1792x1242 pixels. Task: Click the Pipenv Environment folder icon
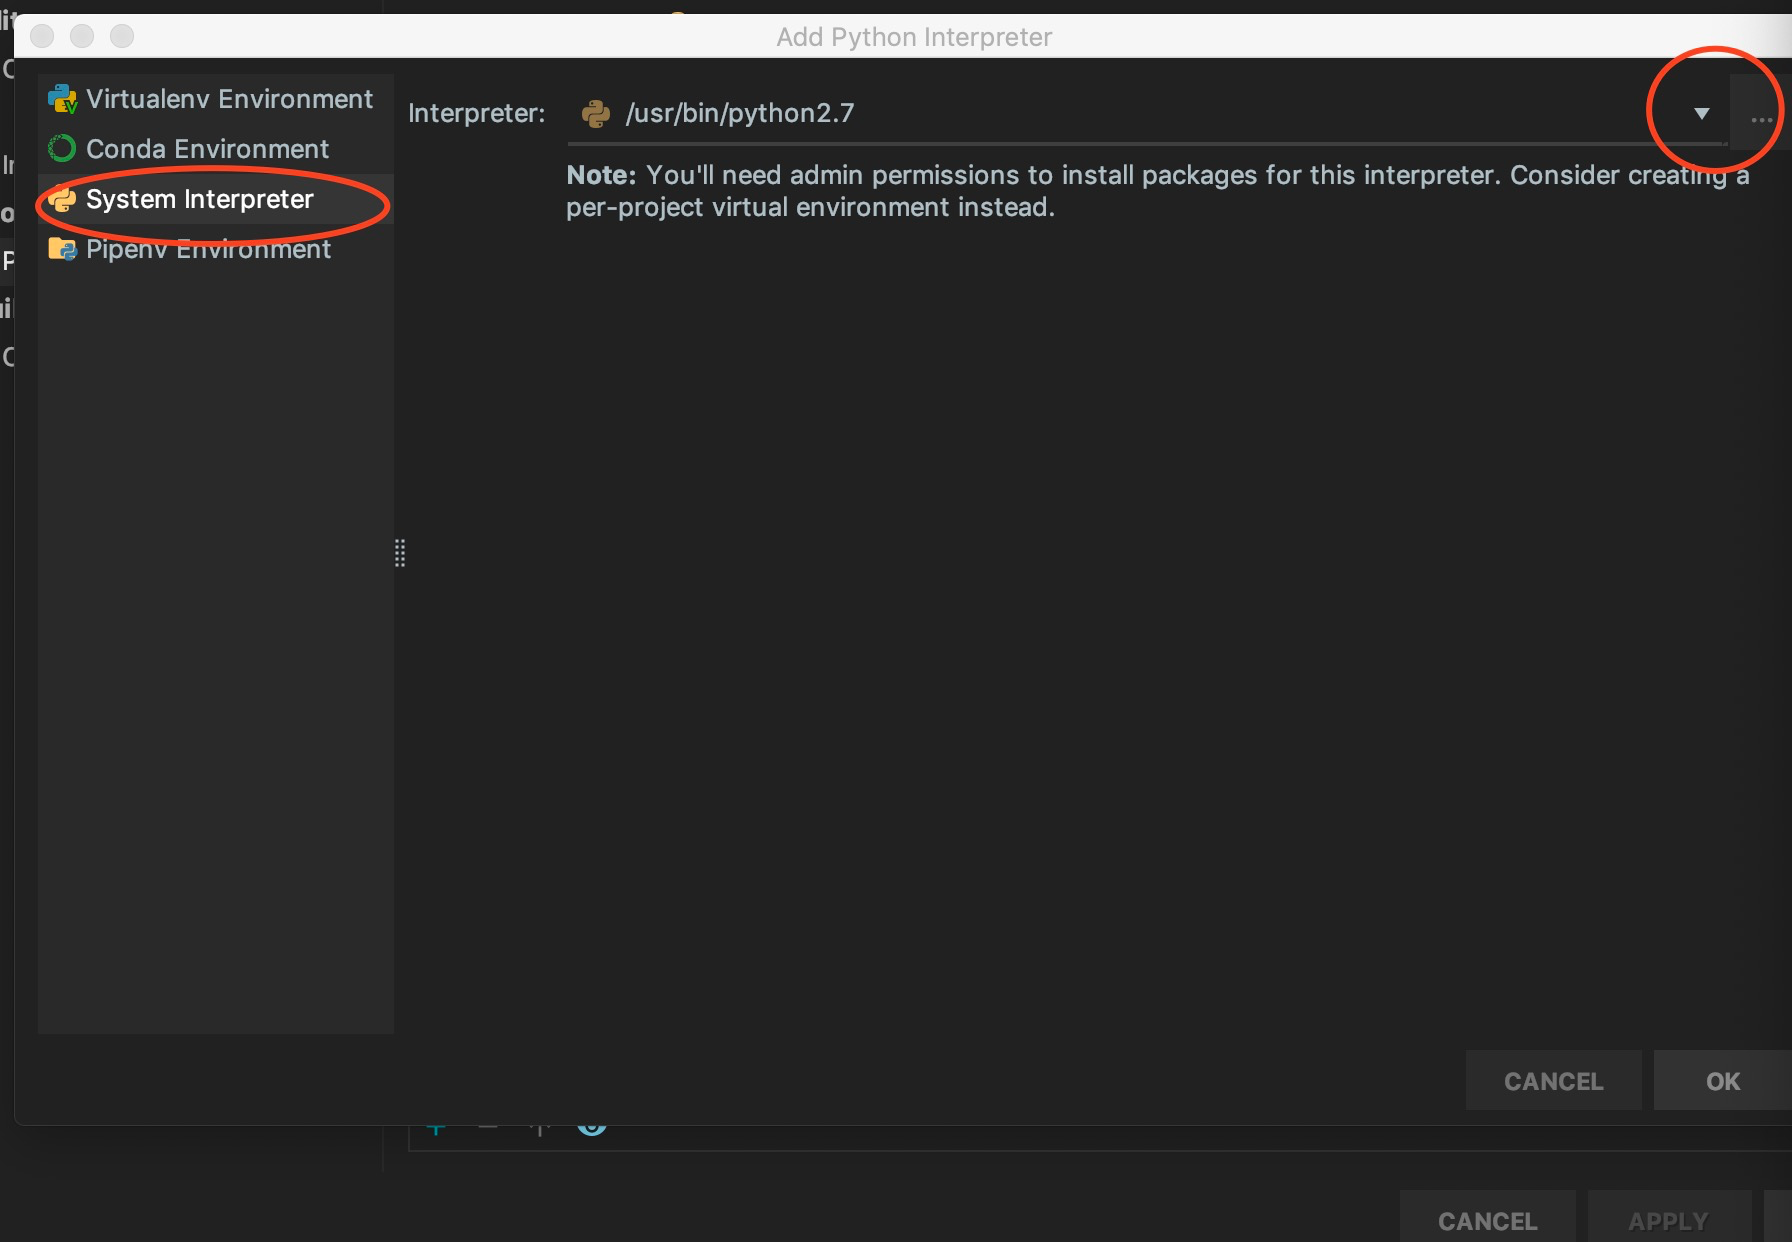pyautogui.click(x=62, y=249)
